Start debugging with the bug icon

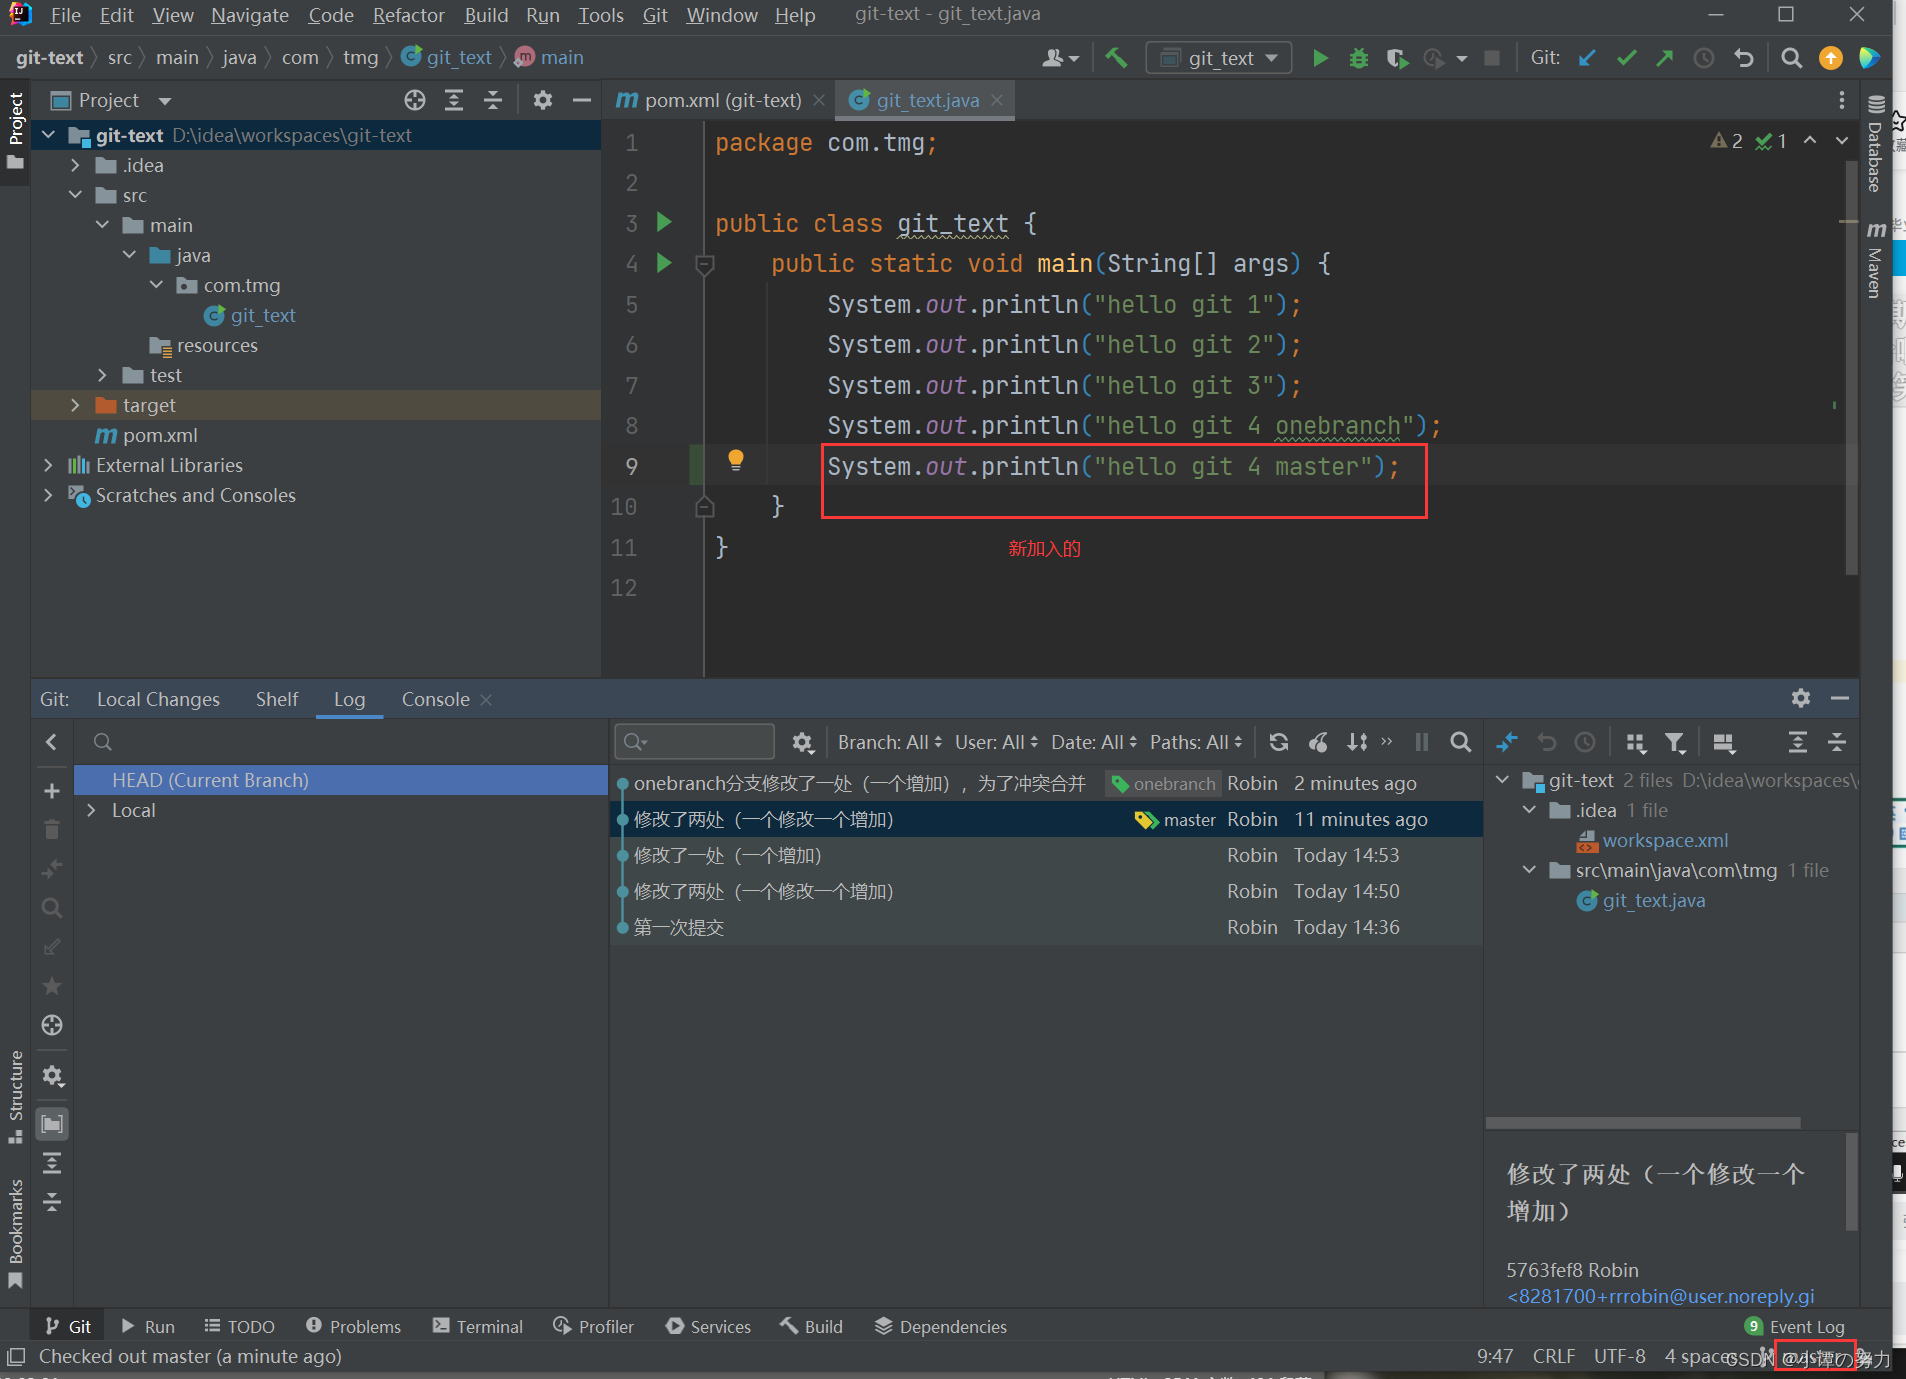(x=1358, y=58)
